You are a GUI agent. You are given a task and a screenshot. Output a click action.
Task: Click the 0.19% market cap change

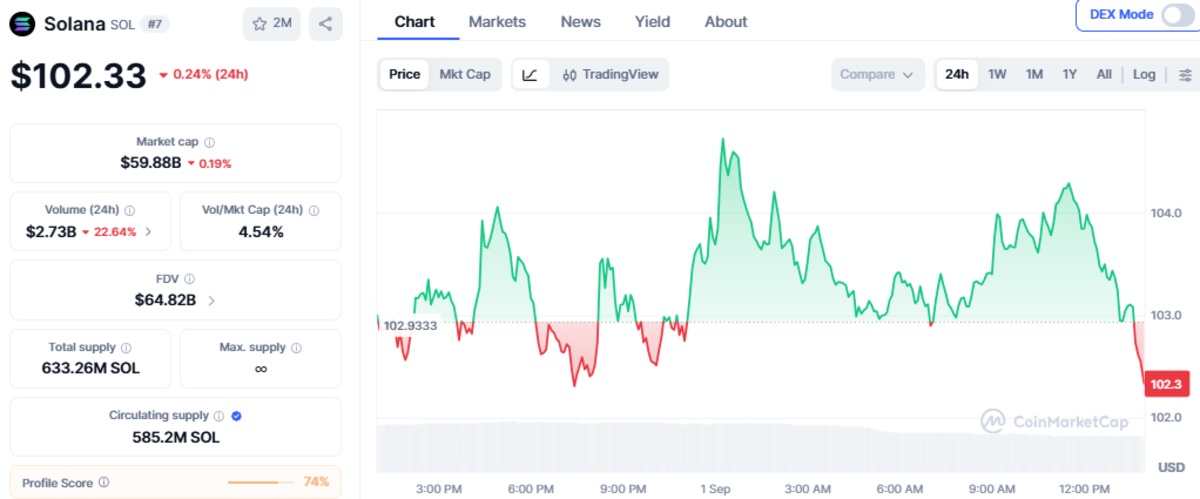[x=210, y=163]
